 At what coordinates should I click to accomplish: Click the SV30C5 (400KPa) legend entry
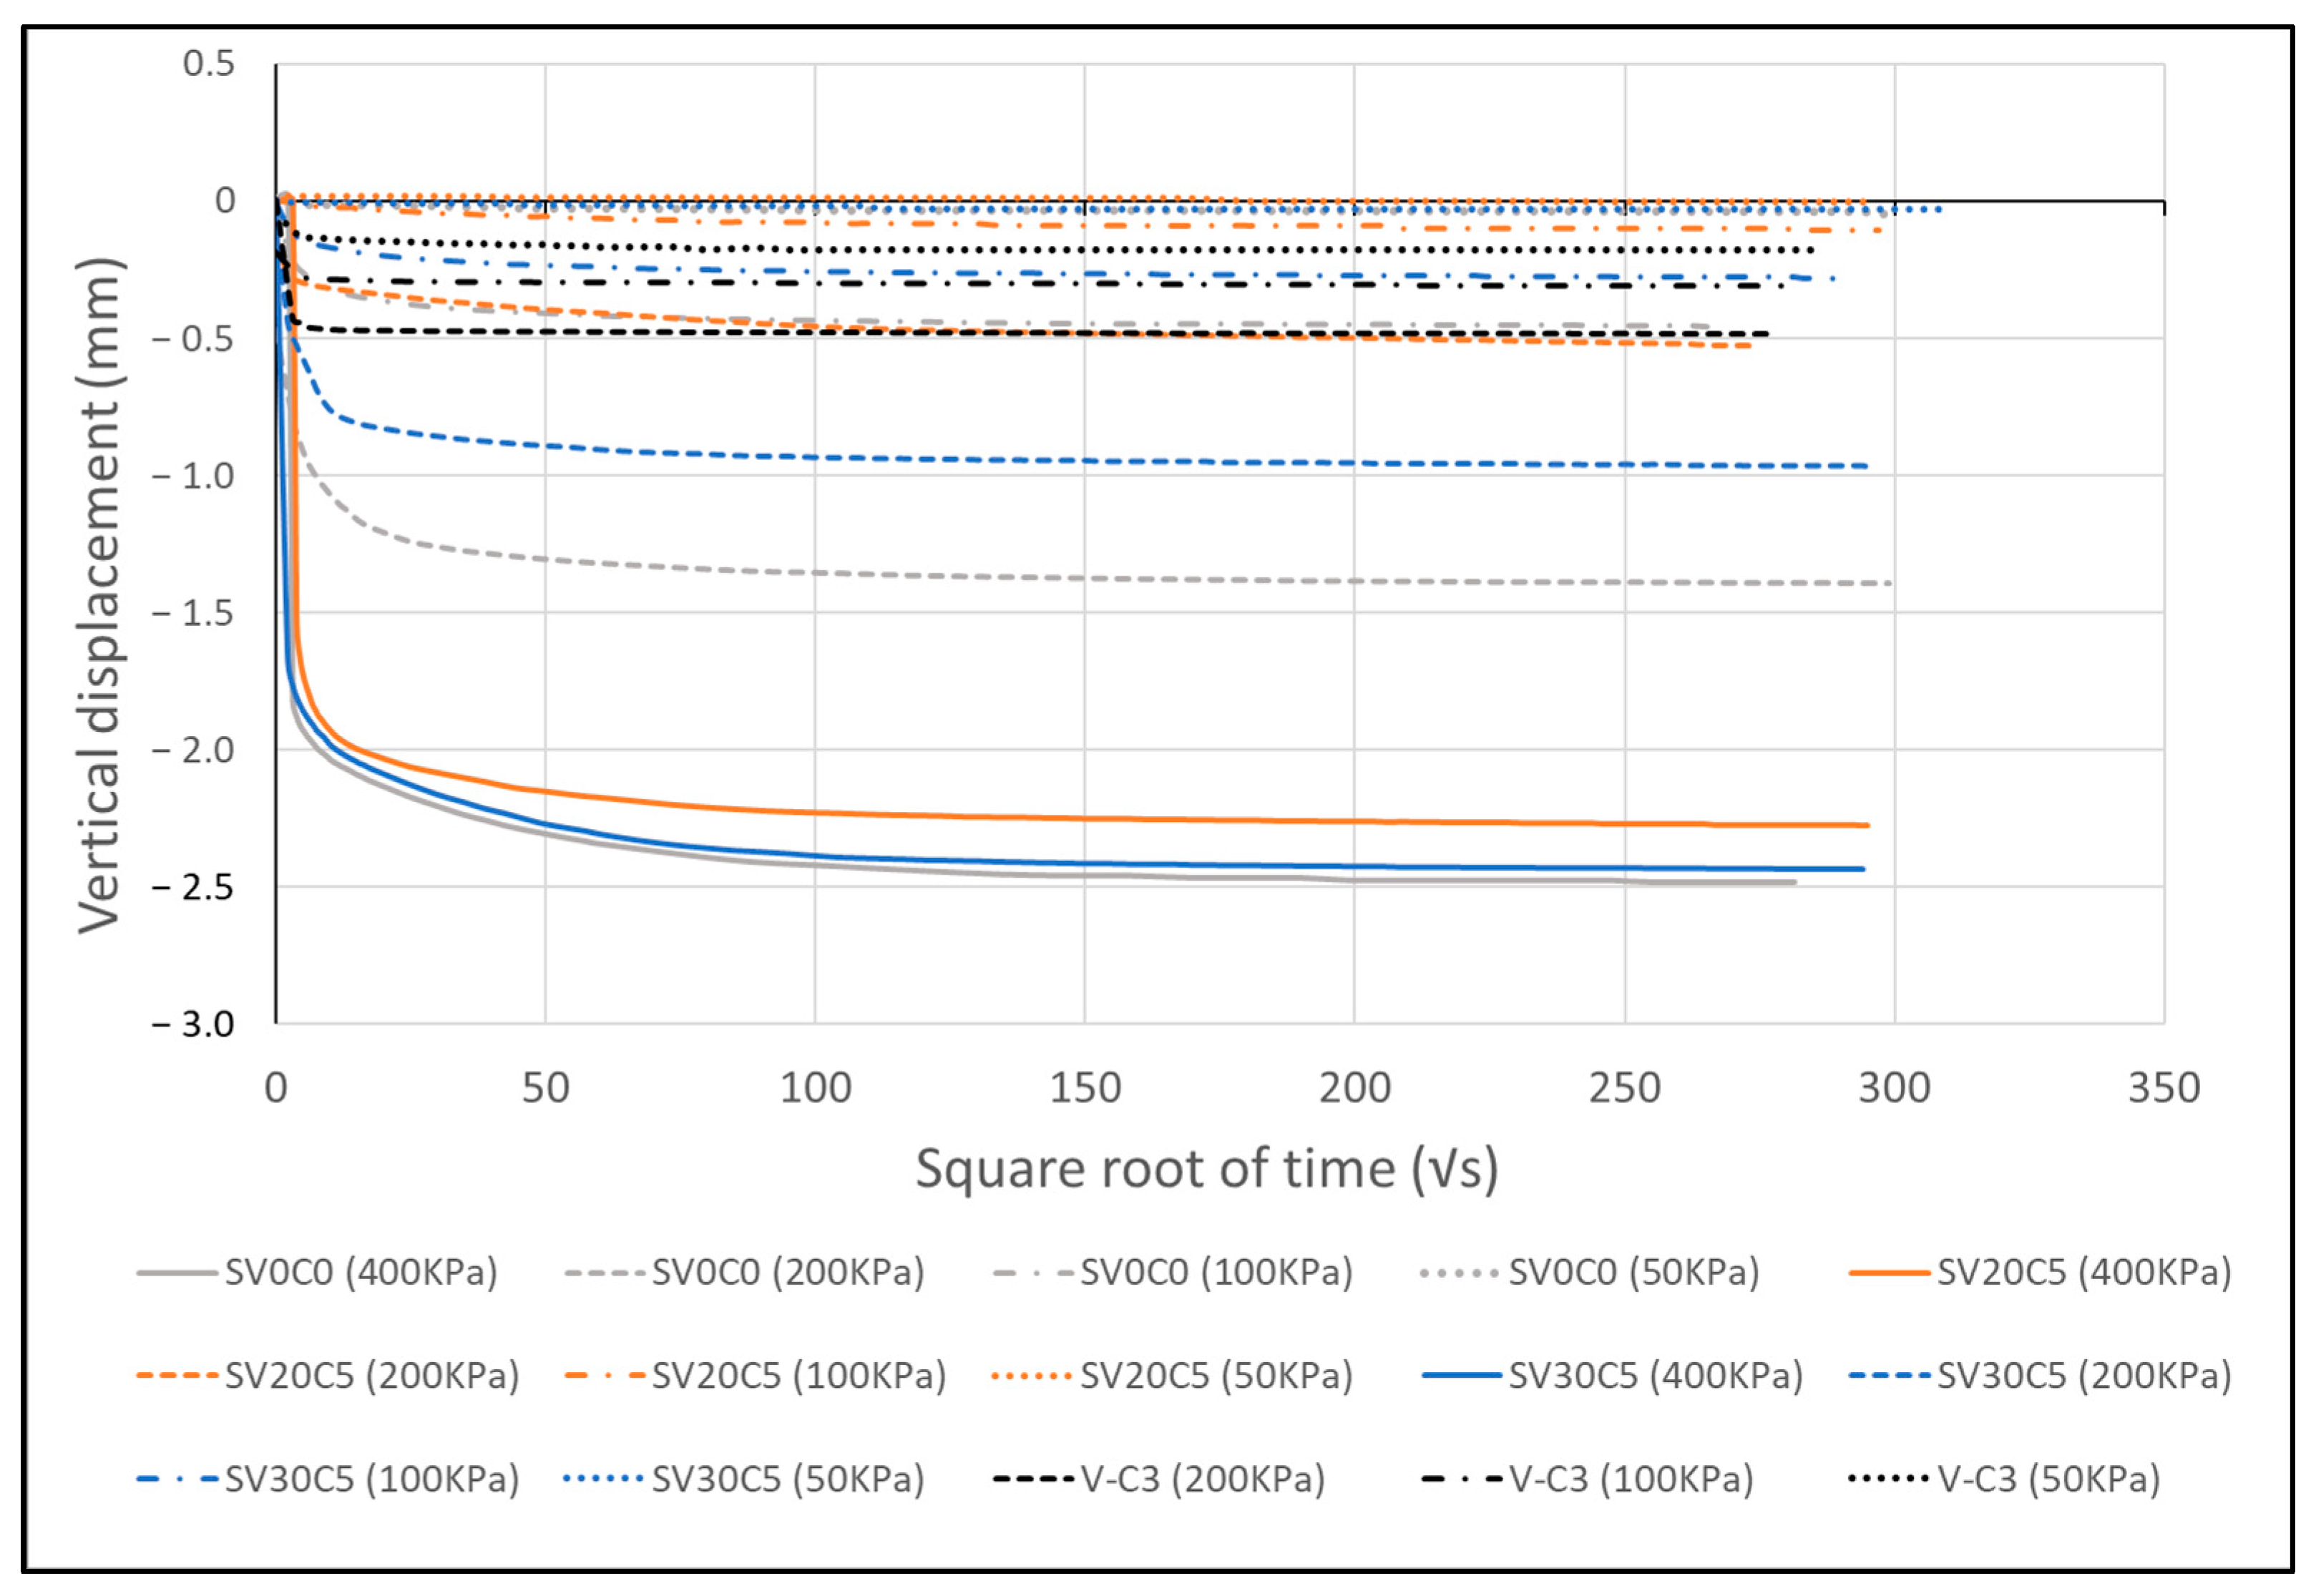pyautogui.click(x=1655, y=1376)
